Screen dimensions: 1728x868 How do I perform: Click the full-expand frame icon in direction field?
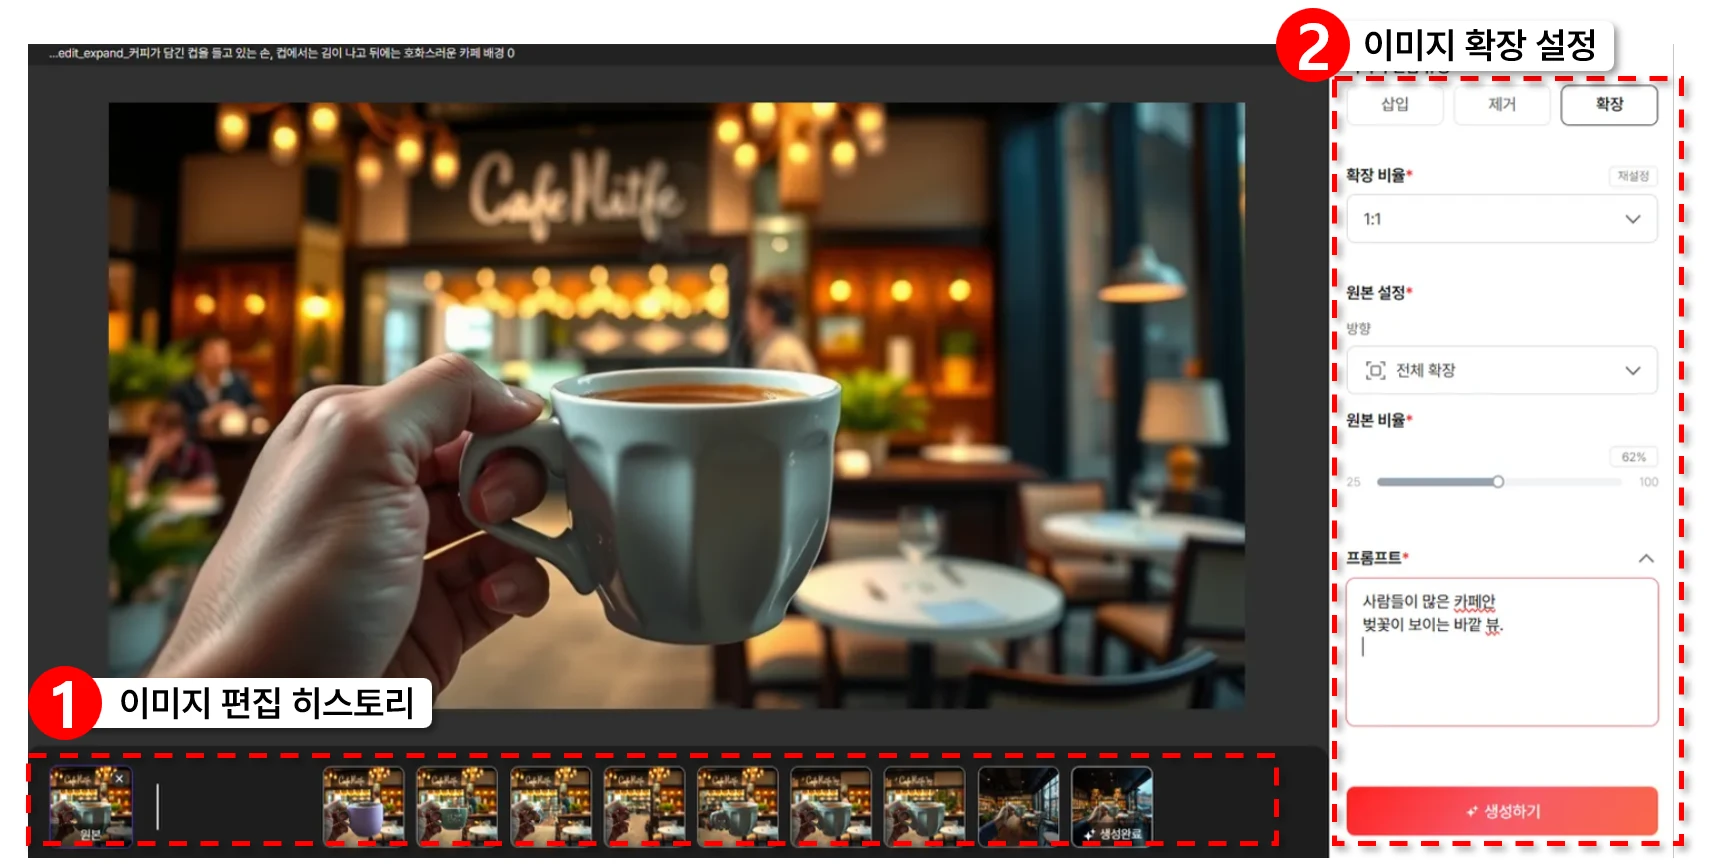click(1375, 371)
